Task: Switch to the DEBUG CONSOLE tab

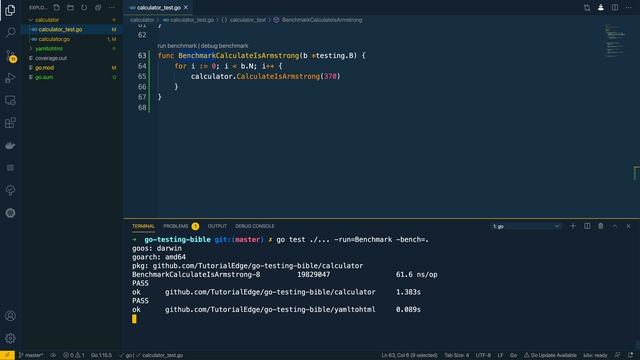Action: [254, 226]
